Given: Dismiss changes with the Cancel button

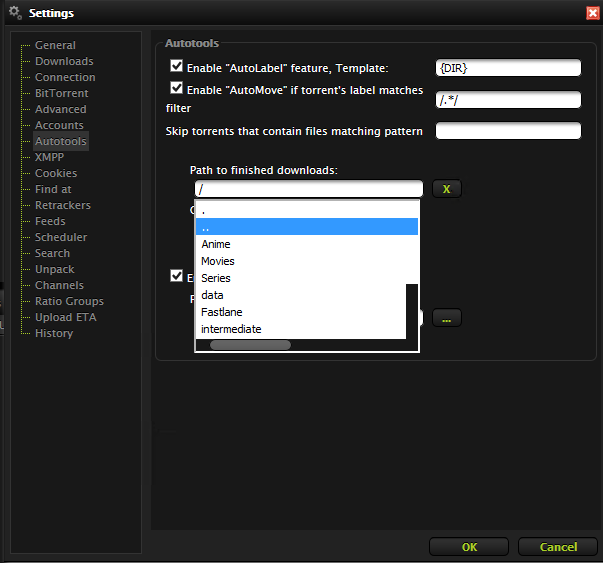Looking at the screenshot, I should (558, 547).
